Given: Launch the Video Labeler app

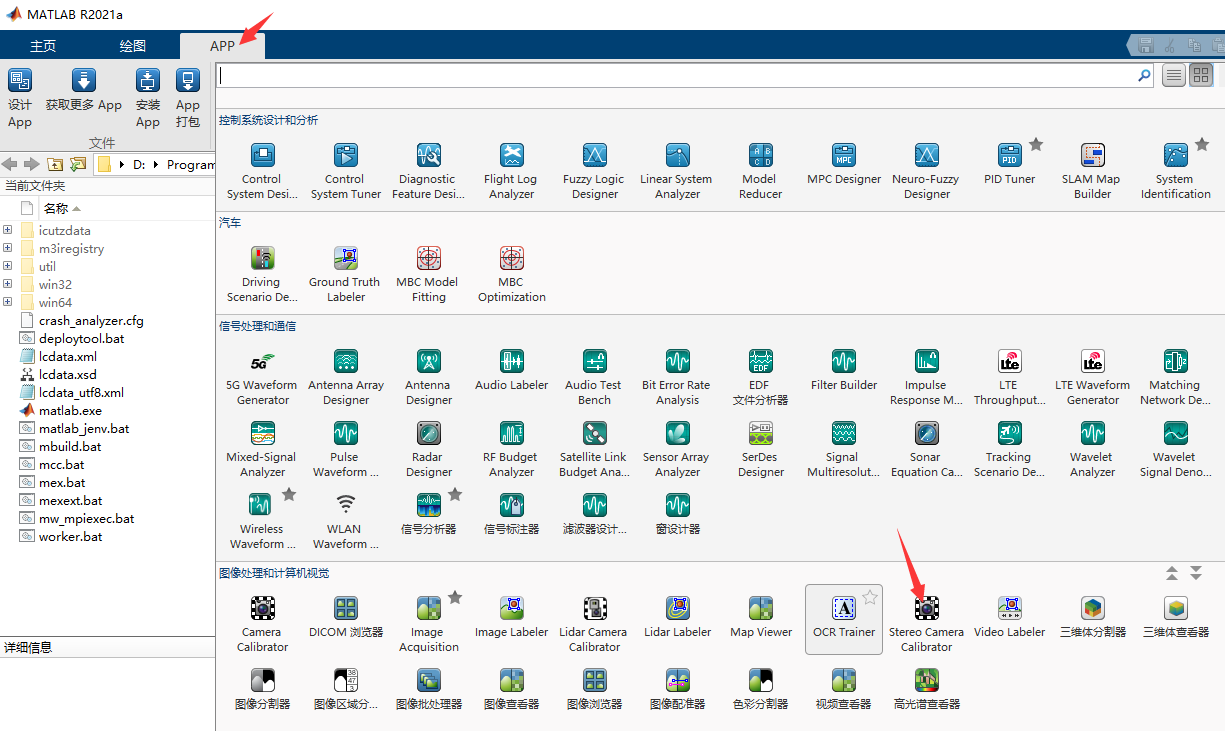Looking at the screenshot, I should pos(1010,617).
